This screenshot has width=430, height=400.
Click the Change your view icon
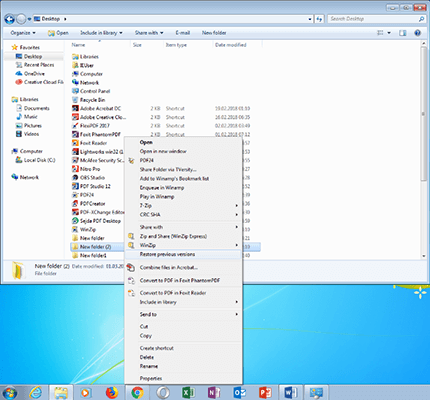click(x=380, y=33)
